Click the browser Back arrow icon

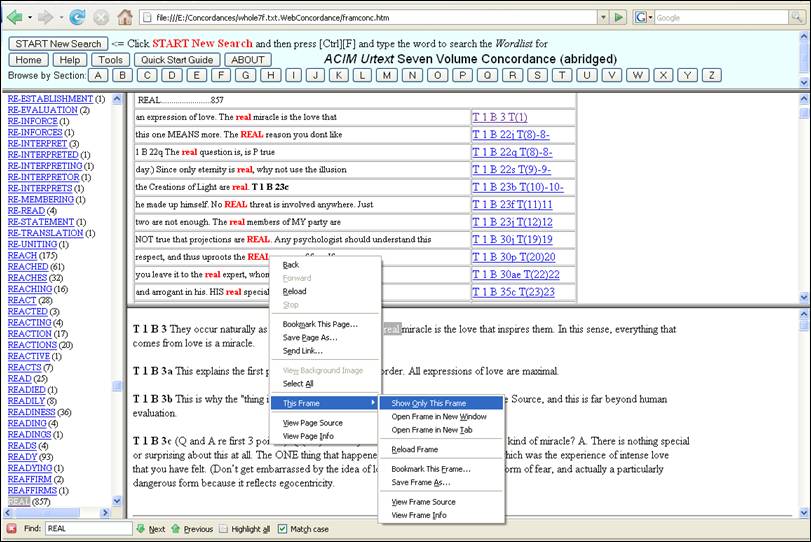(14, 18)
